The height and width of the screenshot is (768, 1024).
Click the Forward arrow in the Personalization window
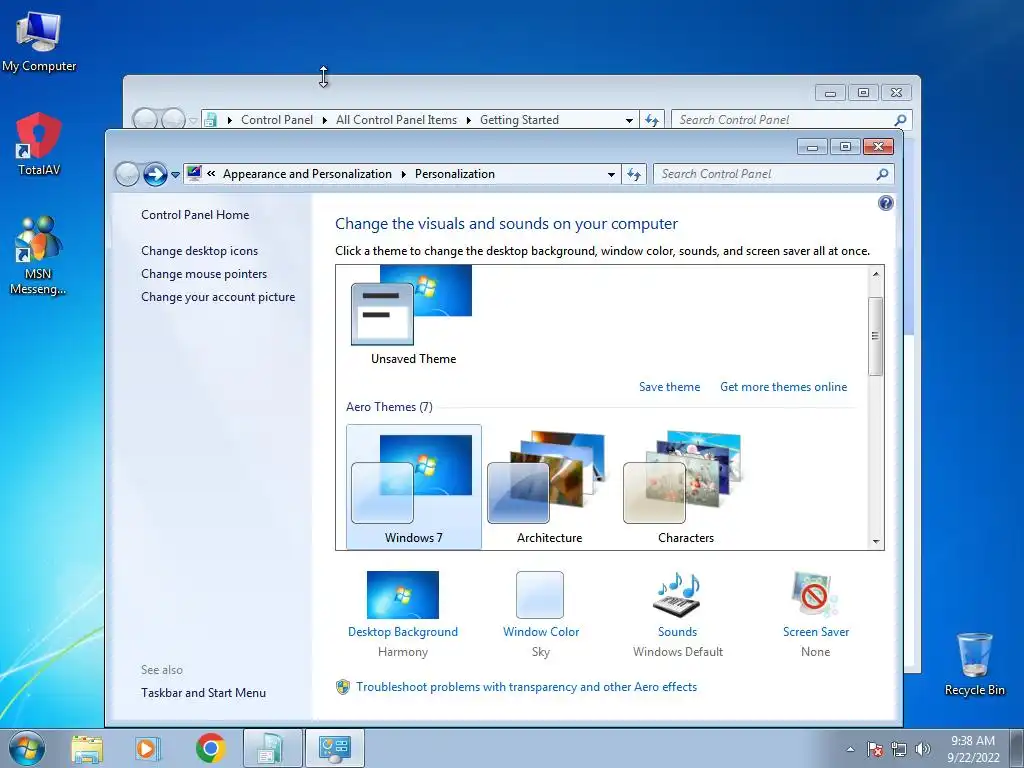click(155, 174)
